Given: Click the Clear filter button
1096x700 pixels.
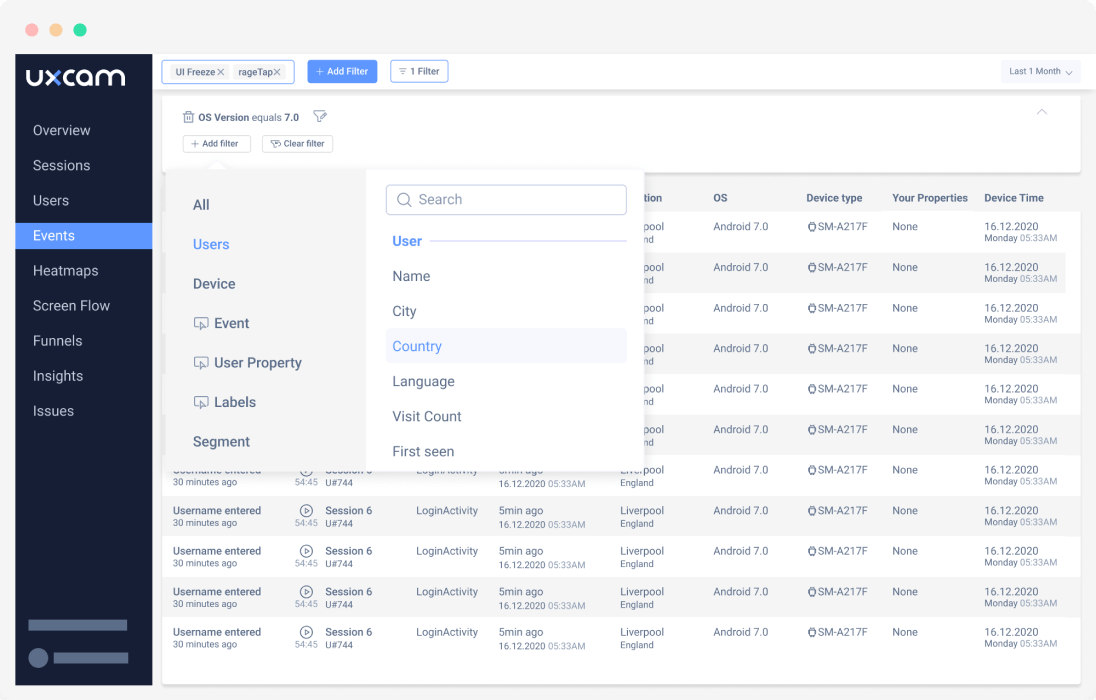Looking at the screenshot, I should pyautogui.click(x=297, y=143).
